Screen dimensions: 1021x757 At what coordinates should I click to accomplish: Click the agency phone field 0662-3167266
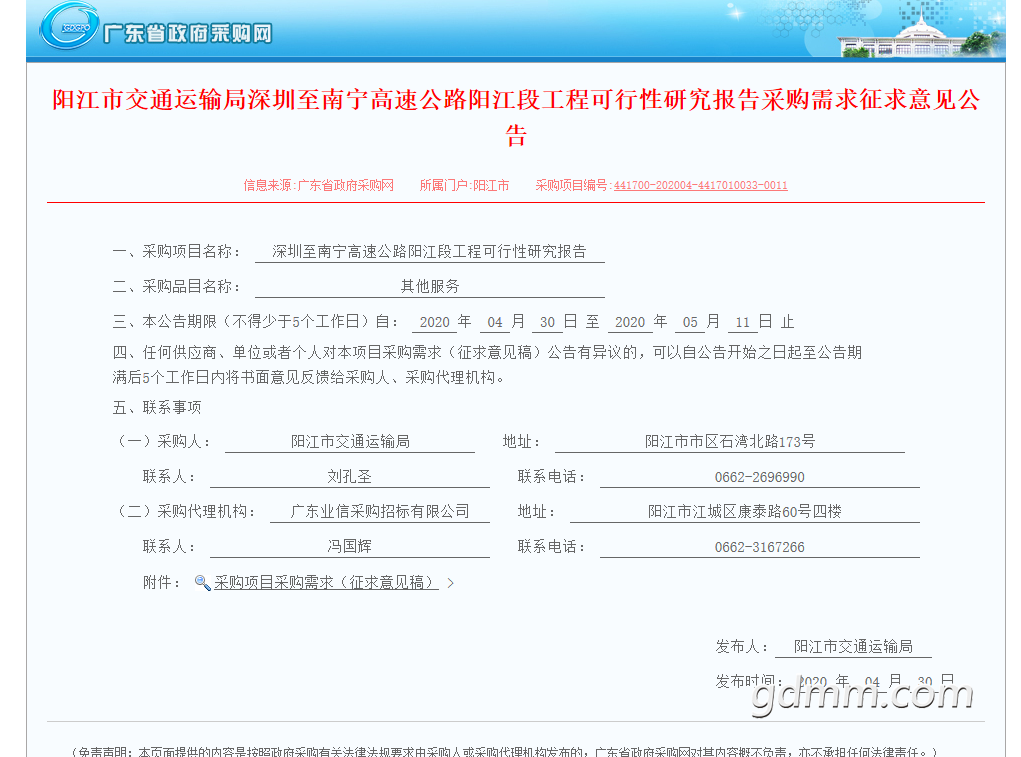coord(759,547)
